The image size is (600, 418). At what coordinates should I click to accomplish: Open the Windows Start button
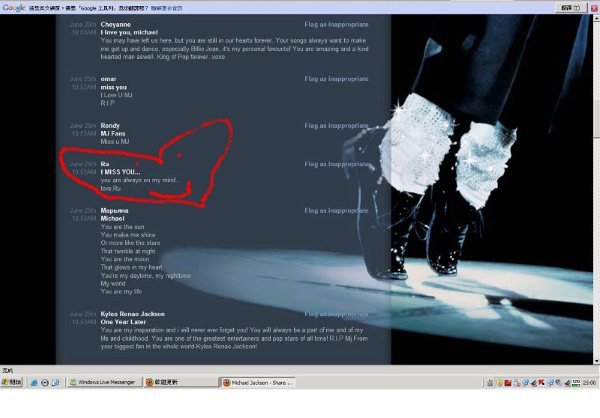[x=12, y=382]
